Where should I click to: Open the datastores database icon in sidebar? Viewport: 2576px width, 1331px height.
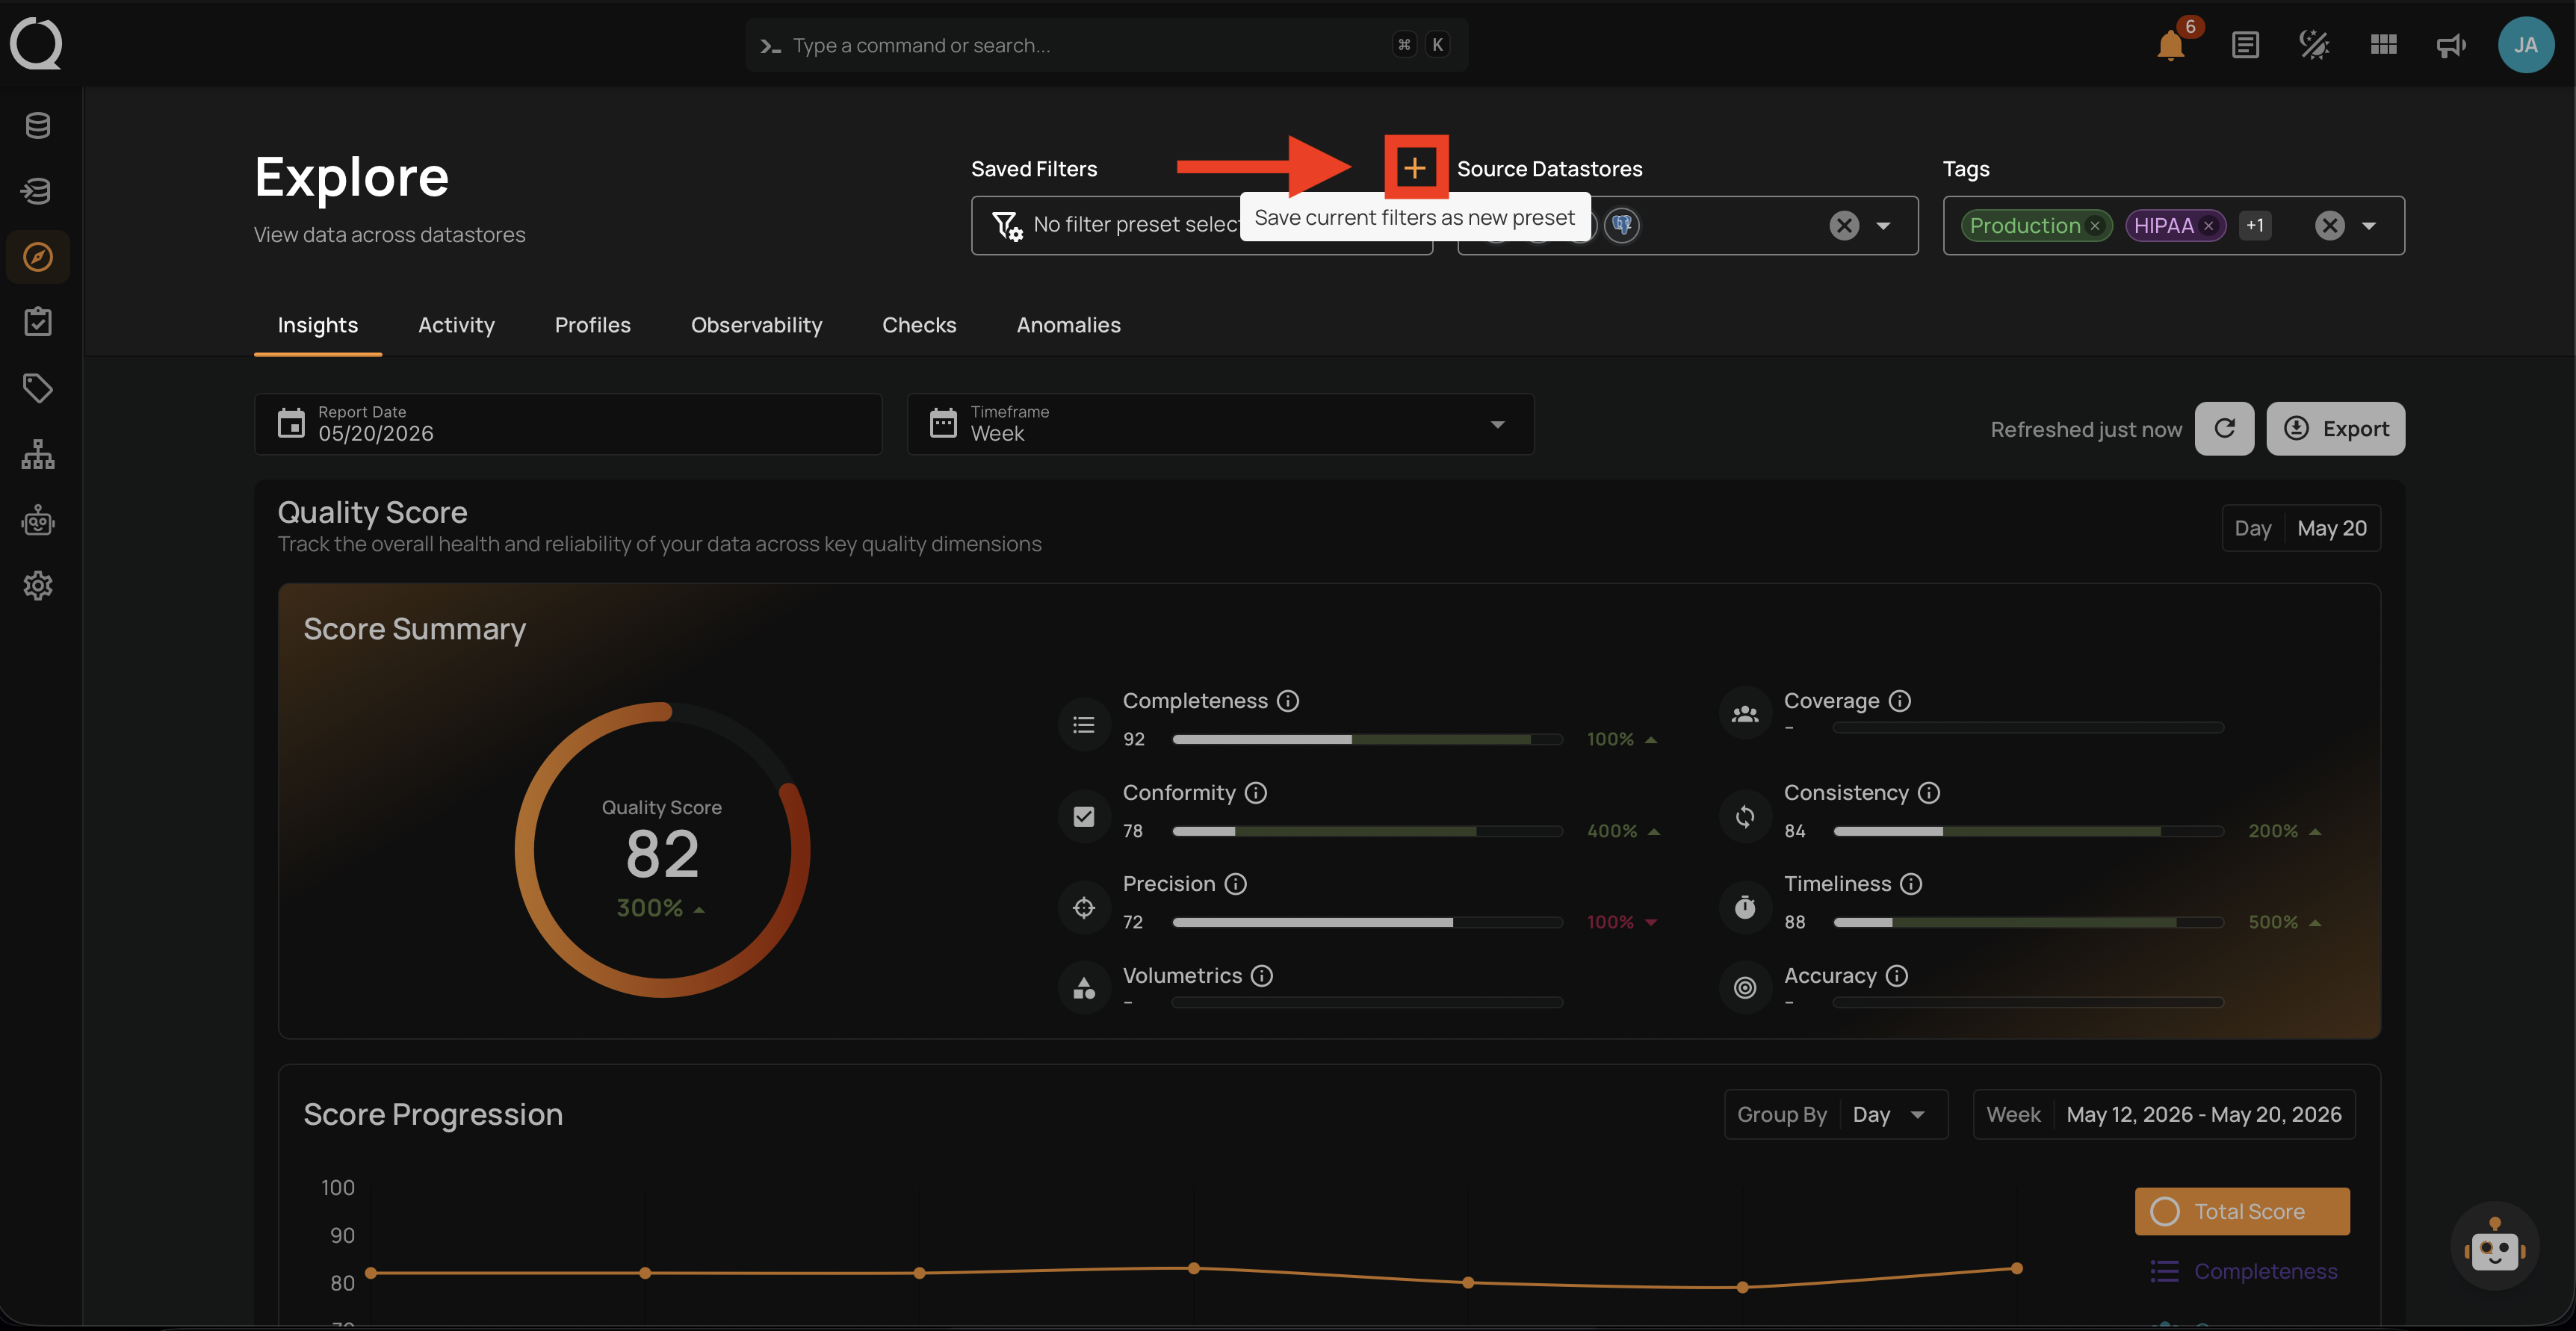tap(38, 126)
